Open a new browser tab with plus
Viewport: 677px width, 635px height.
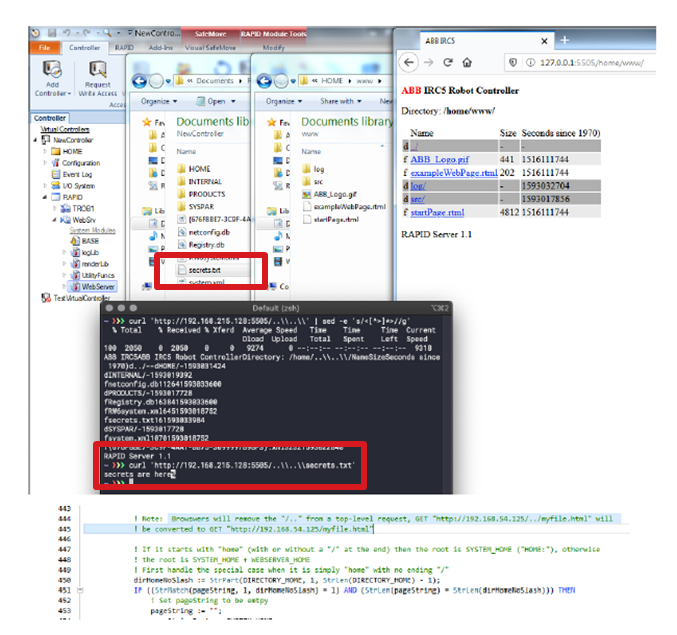(x=564, y=40)
